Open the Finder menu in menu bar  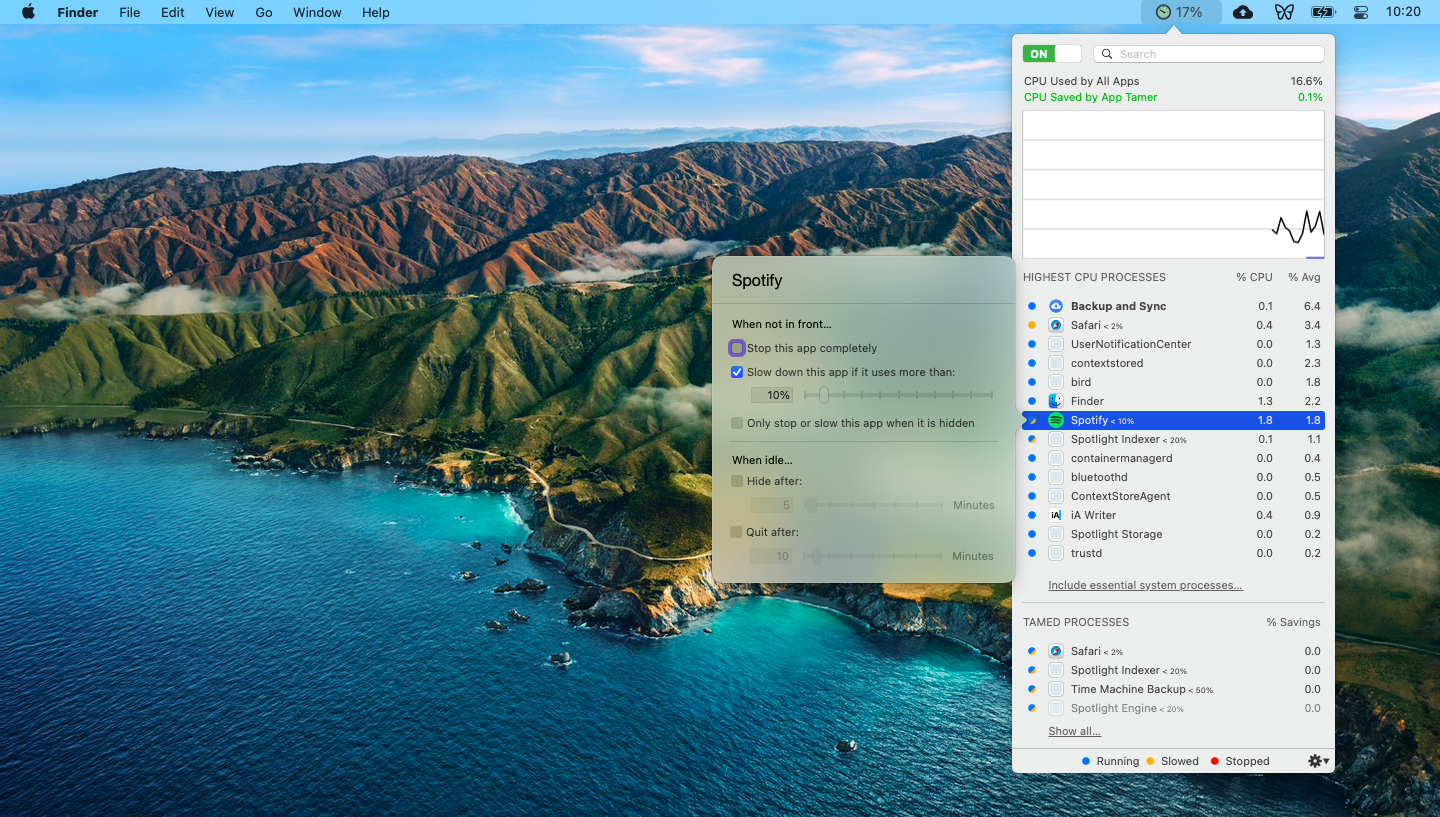(x=77, y=12)
